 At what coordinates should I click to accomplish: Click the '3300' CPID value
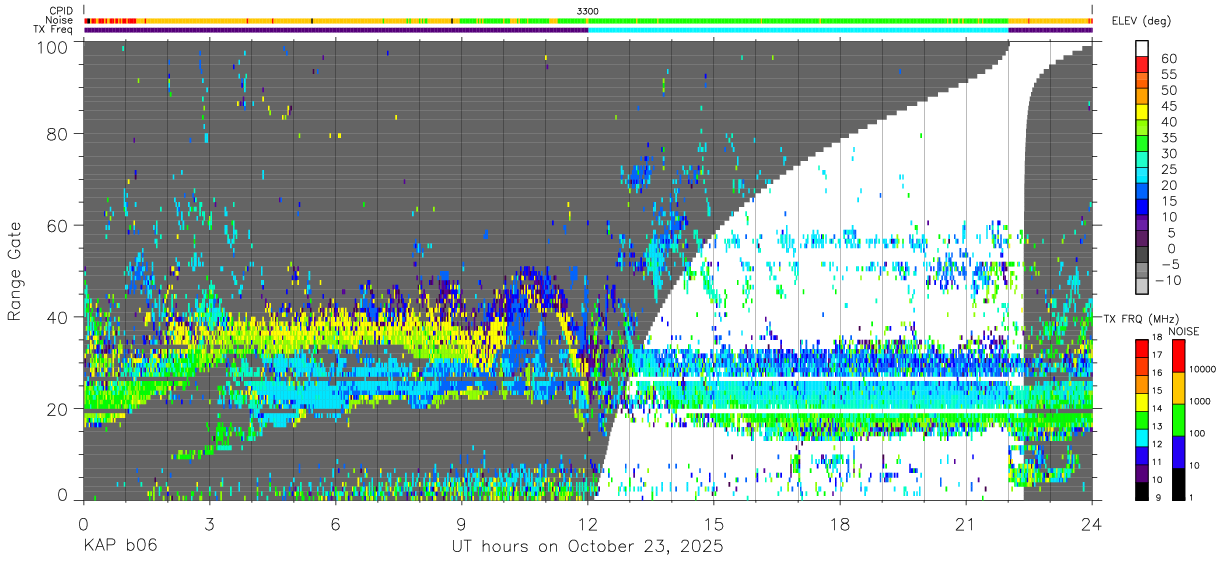point(588,11)
